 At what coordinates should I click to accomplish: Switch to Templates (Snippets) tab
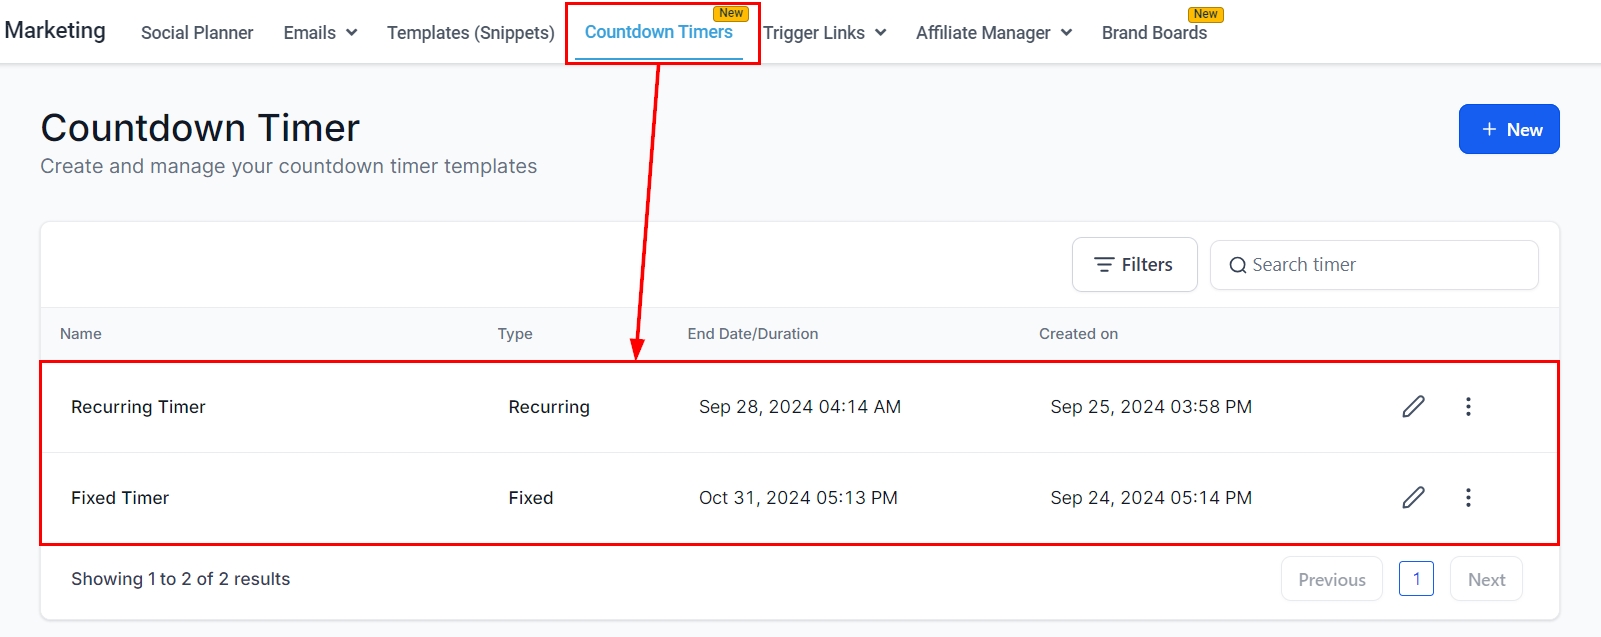tap(470, 33)
